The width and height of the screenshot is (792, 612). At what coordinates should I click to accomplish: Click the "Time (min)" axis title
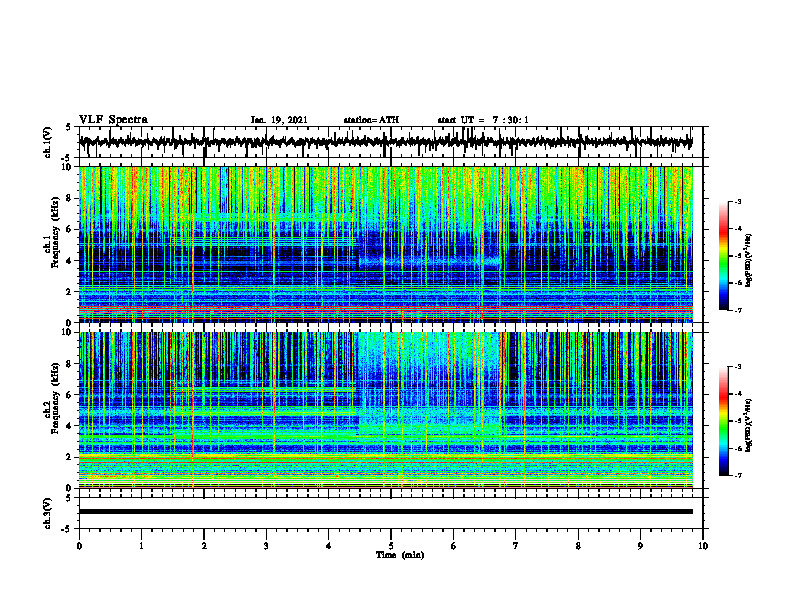tap(400, 555)
